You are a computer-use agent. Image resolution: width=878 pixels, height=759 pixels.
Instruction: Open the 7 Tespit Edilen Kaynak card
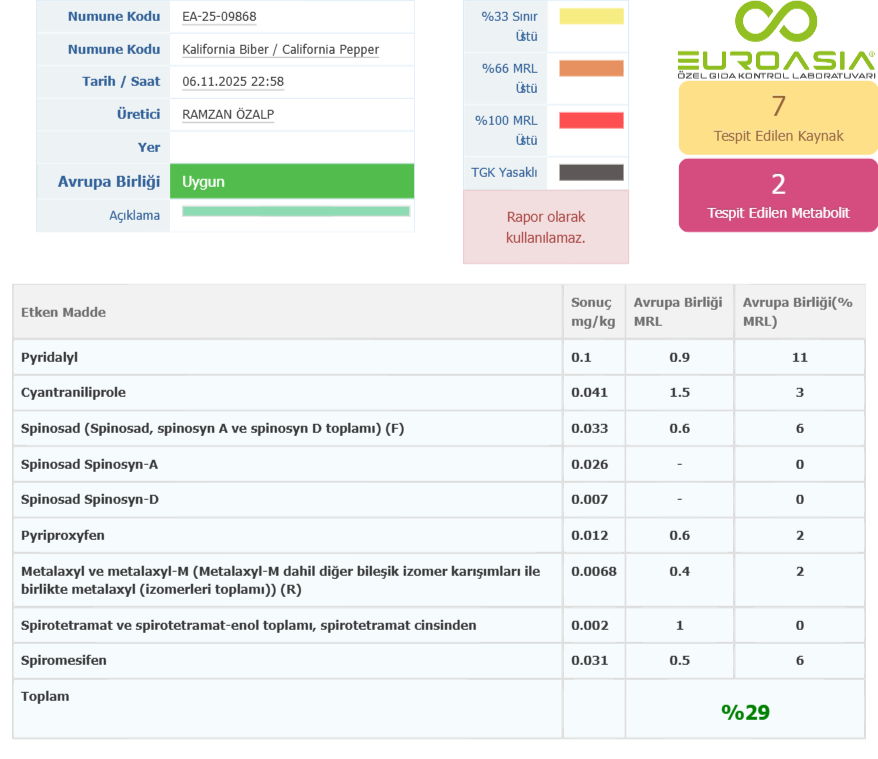pyautogui.click(x=778, y=117)
